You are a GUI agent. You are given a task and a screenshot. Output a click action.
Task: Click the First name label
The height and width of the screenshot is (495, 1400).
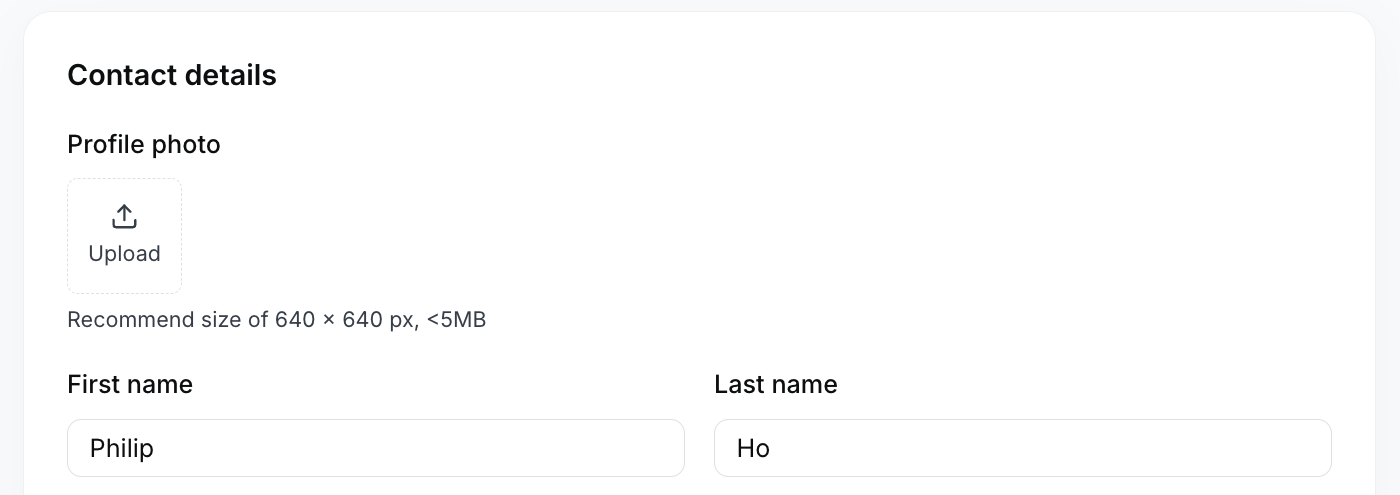click(130, 384)
